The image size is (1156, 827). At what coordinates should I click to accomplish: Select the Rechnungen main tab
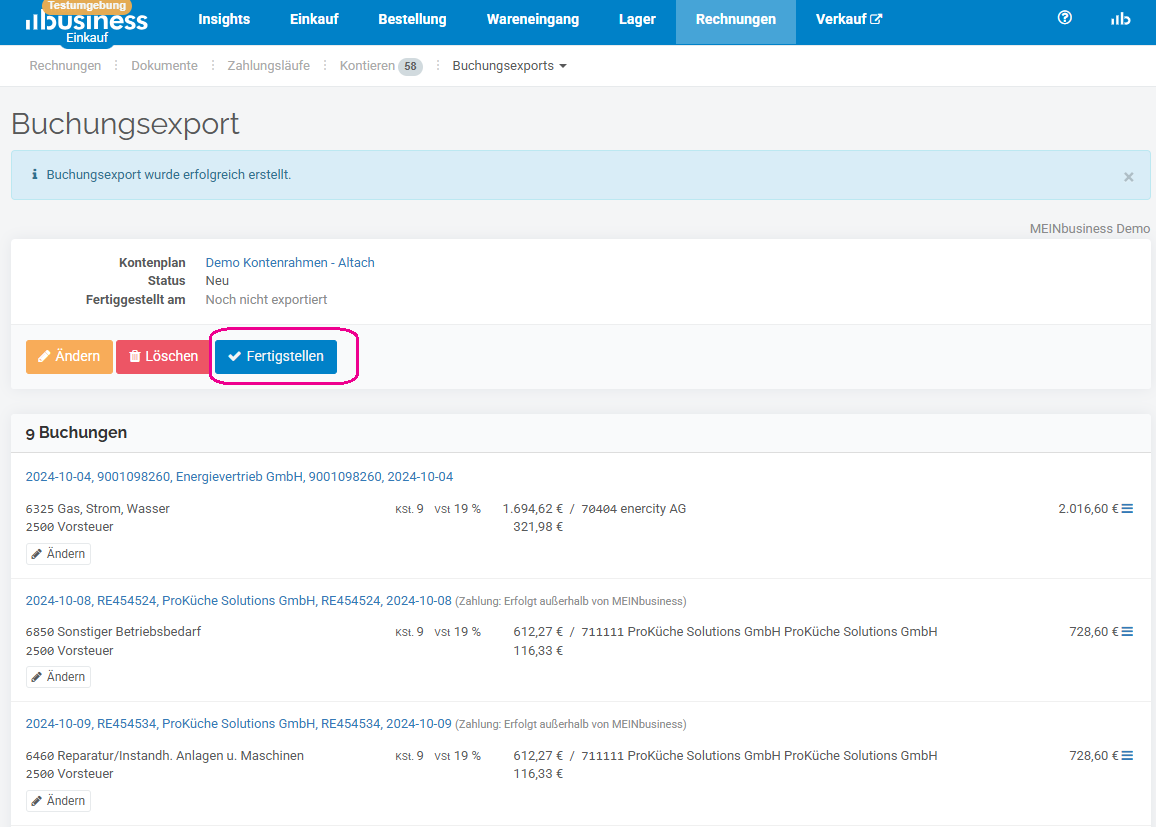(x=736, y=21)
